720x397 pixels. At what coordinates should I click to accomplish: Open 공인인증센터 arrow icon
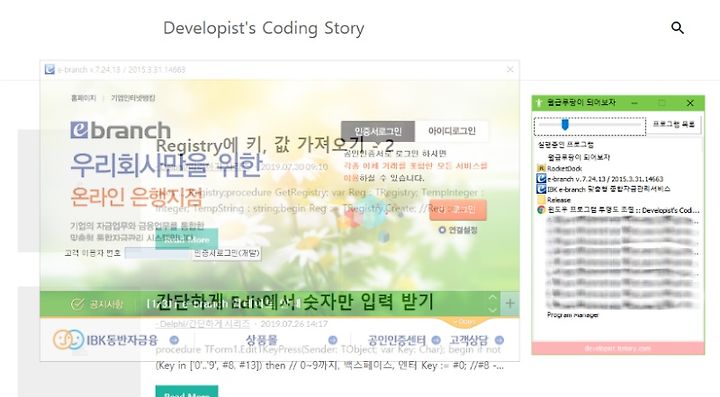coord(436,340)
